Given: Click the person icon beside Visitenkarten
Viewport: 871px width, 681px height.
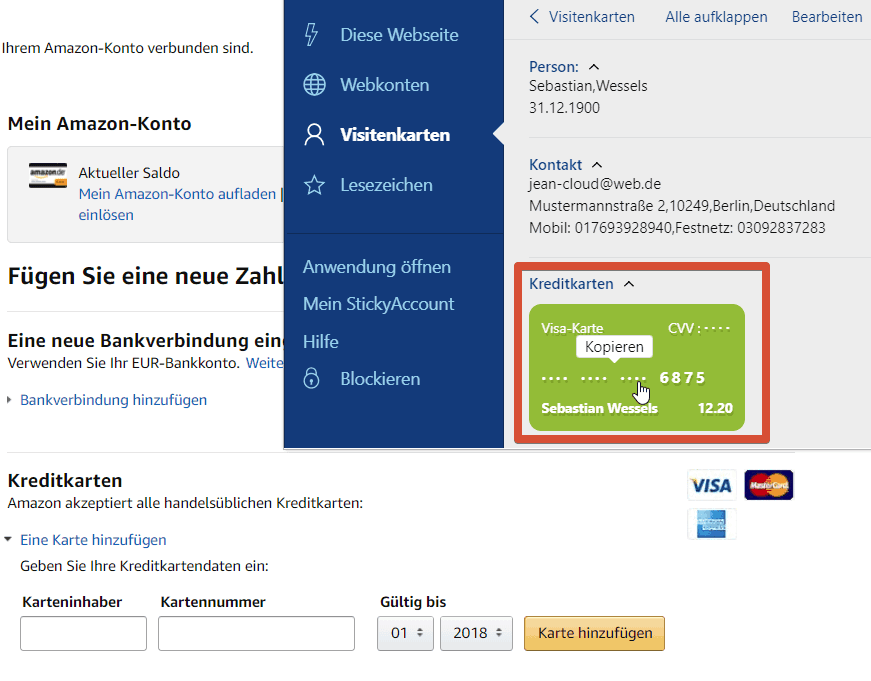Looking at the screenshot, I should [314, 134].
